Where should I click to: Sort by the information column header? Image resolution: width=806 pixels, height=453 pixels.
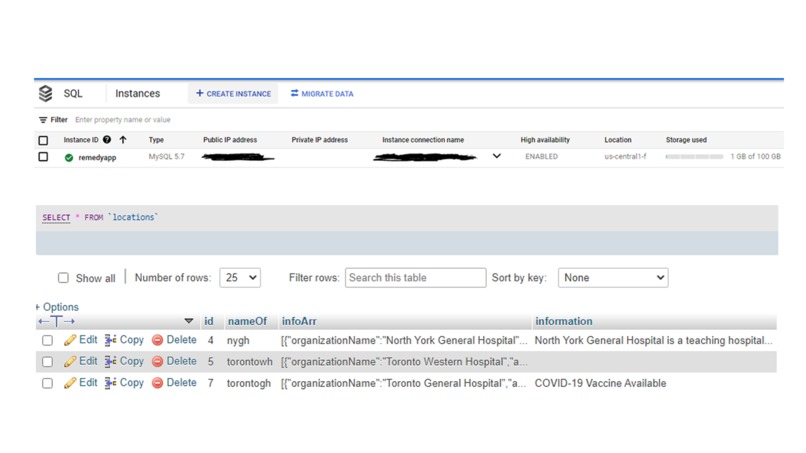(x=564, y=321)
